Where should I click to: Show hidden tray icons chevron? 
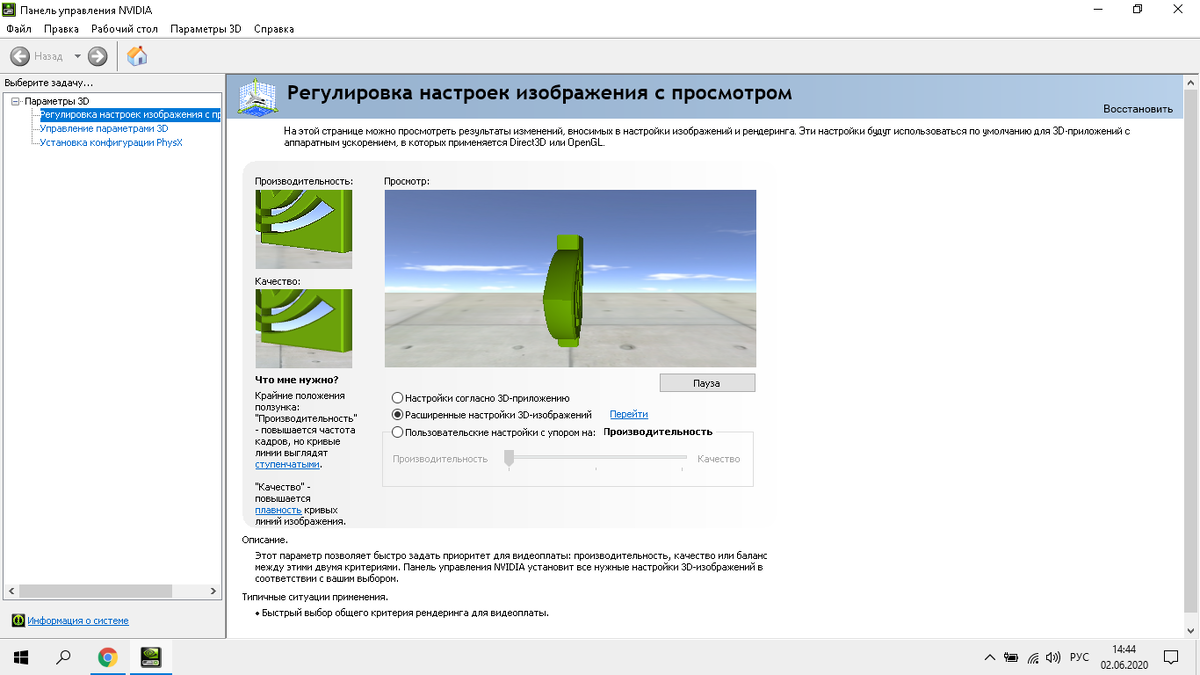[x=990, y=658]
